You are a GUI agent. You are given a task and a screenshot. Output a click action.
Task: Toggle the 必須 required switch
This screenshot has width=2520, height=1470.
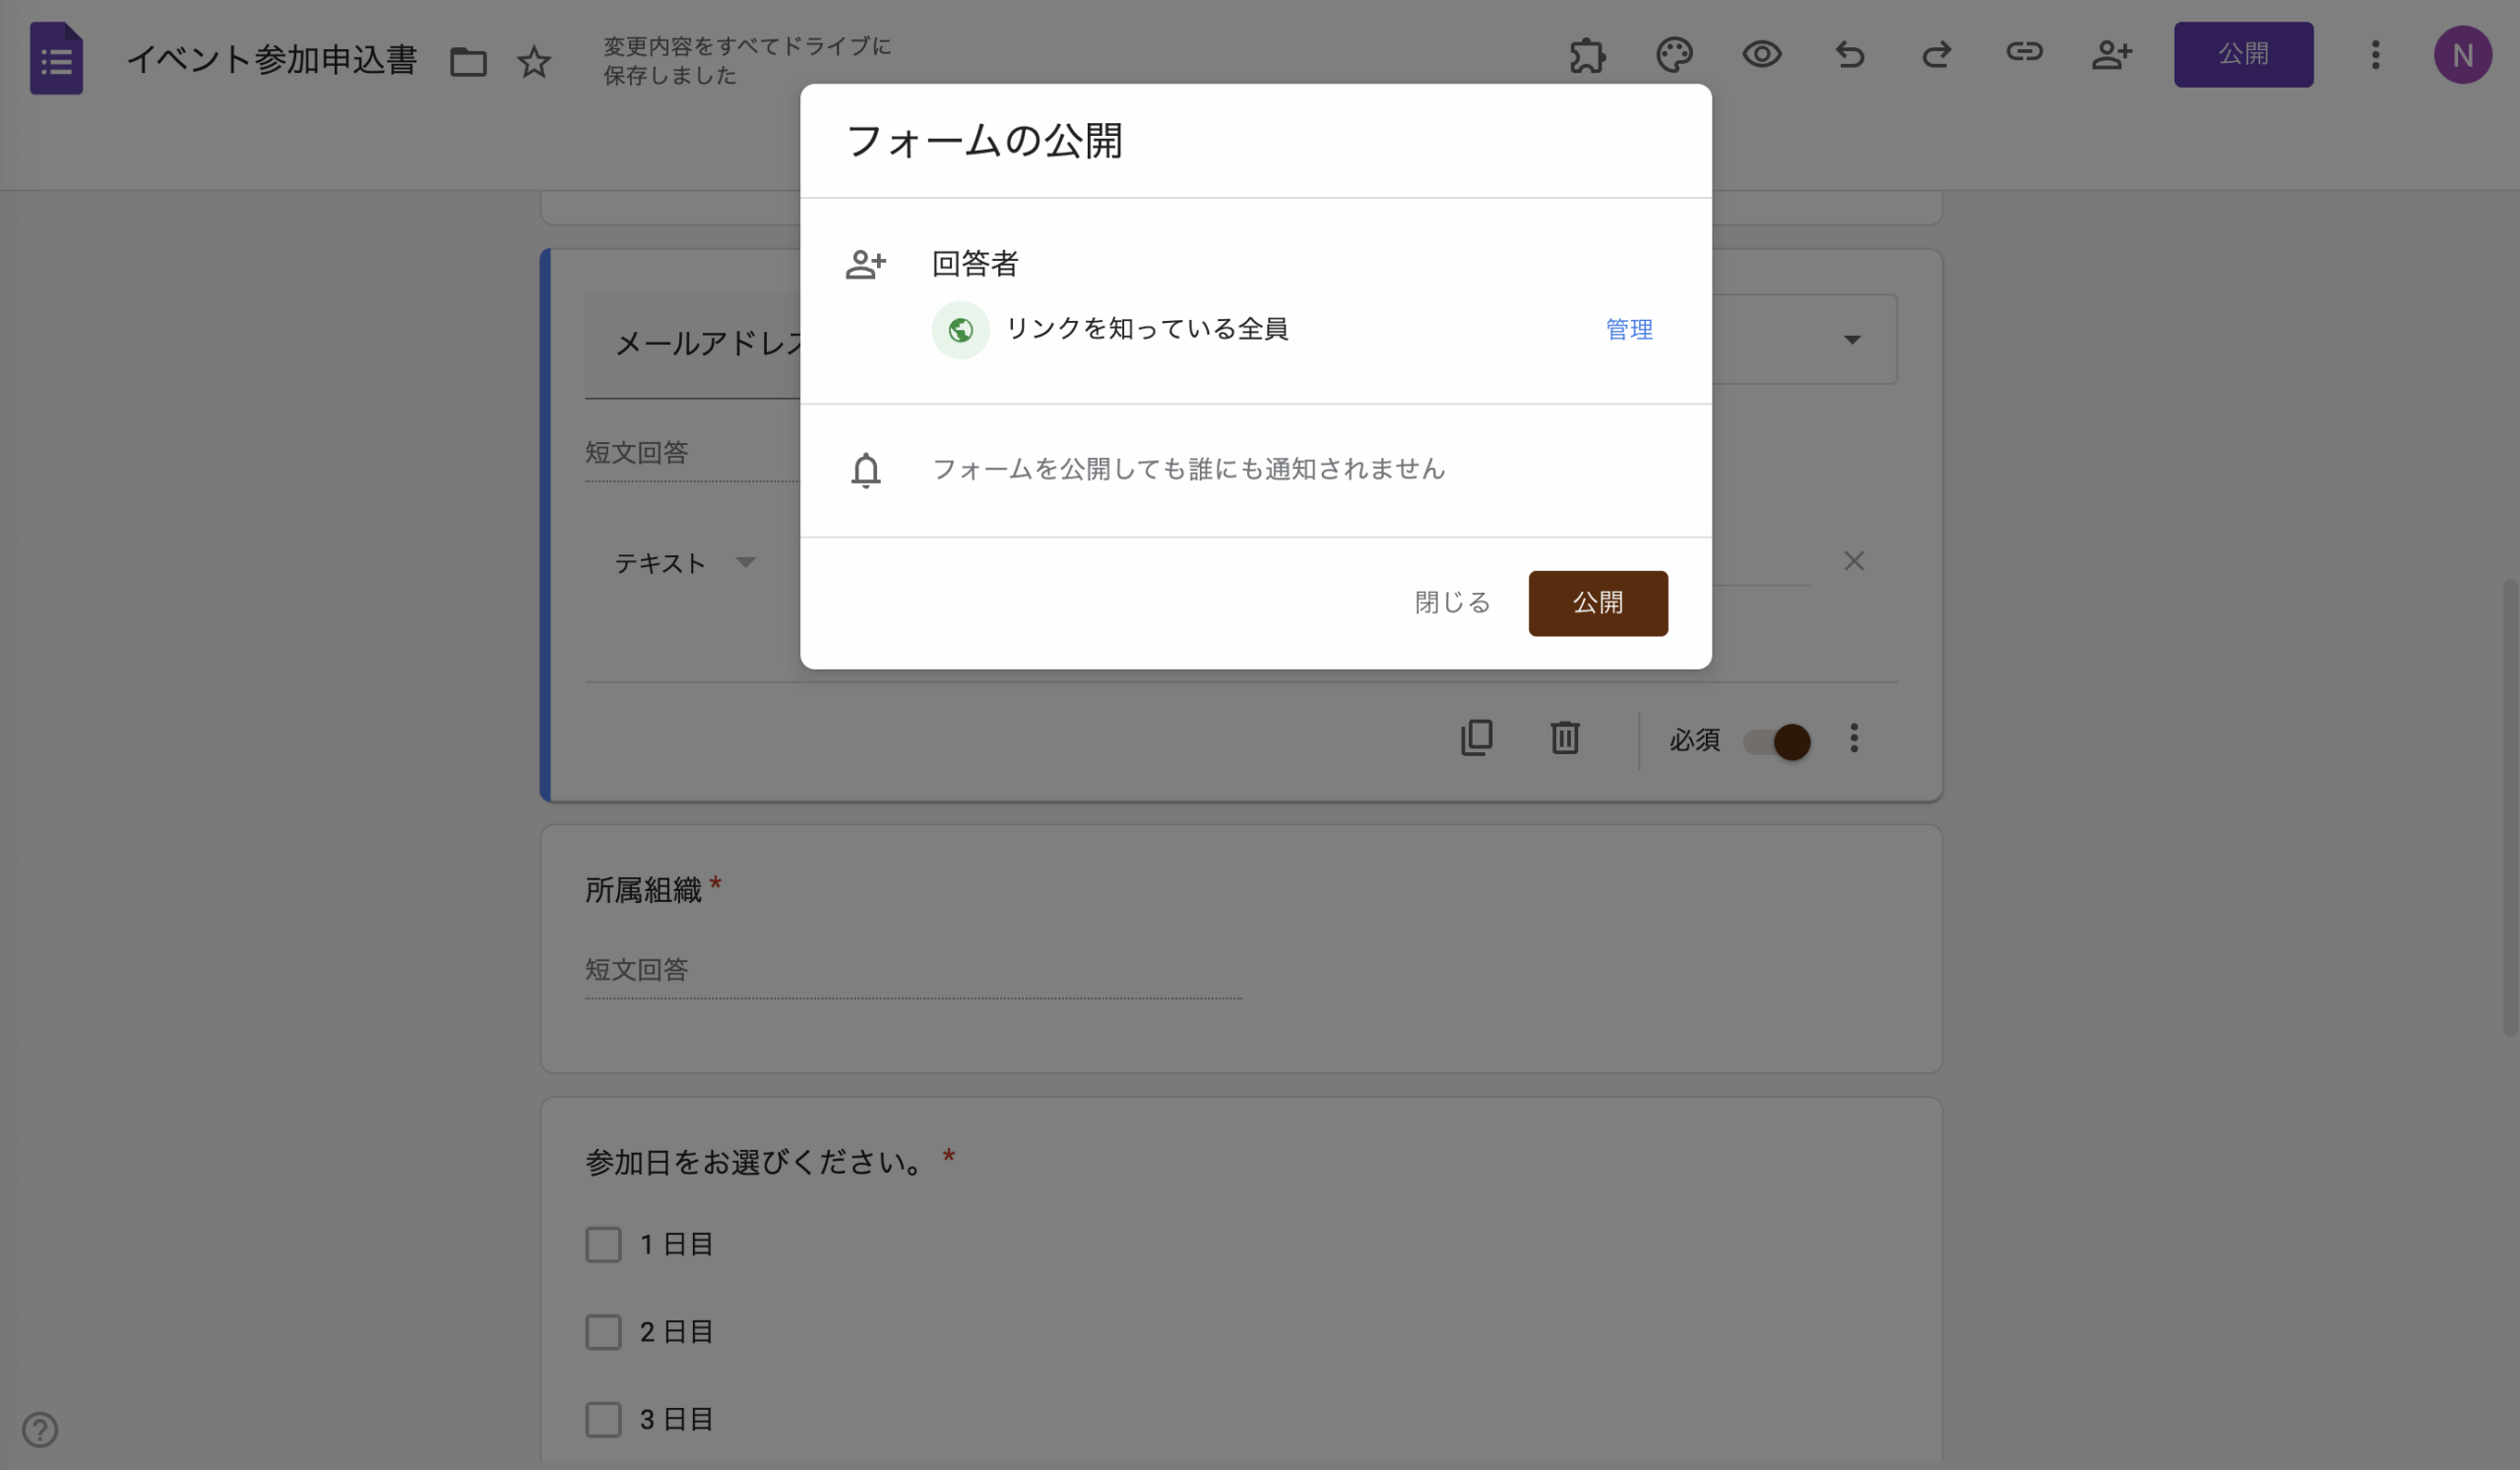[x=1777, y=741]
